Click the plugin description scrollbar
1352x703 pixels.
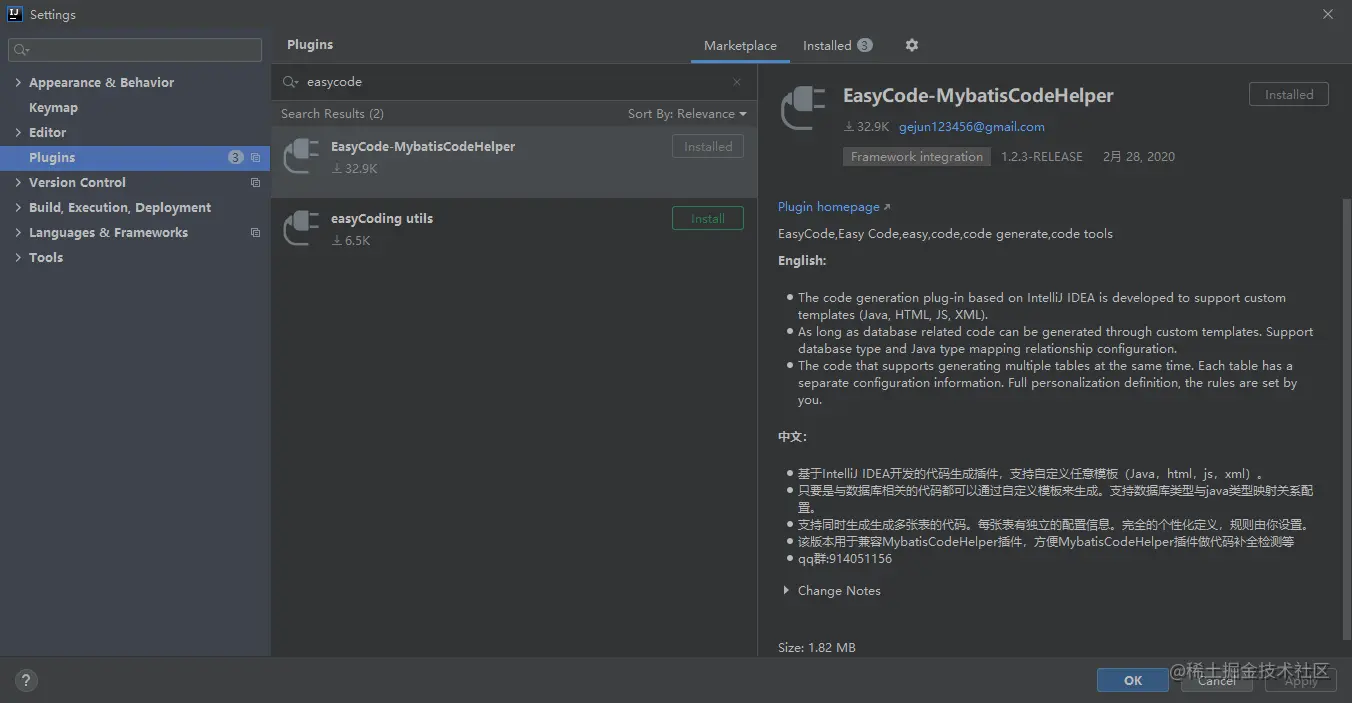1345,418
